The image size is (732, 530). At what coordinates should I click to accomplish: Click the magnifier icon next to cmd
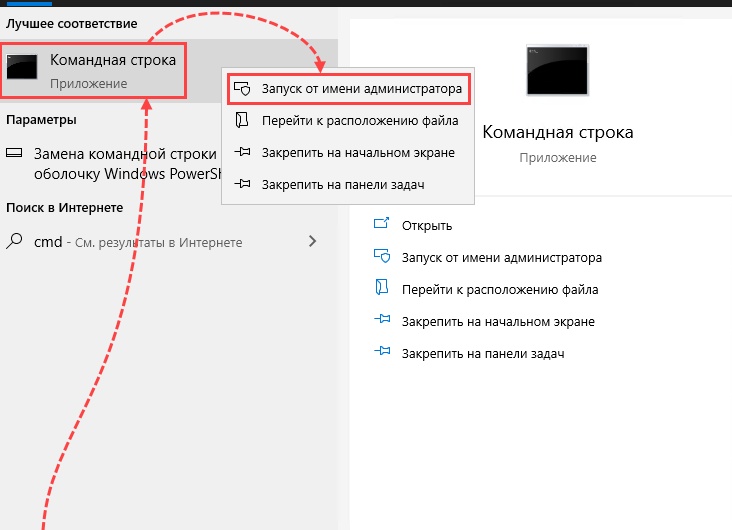click(14, 241)
